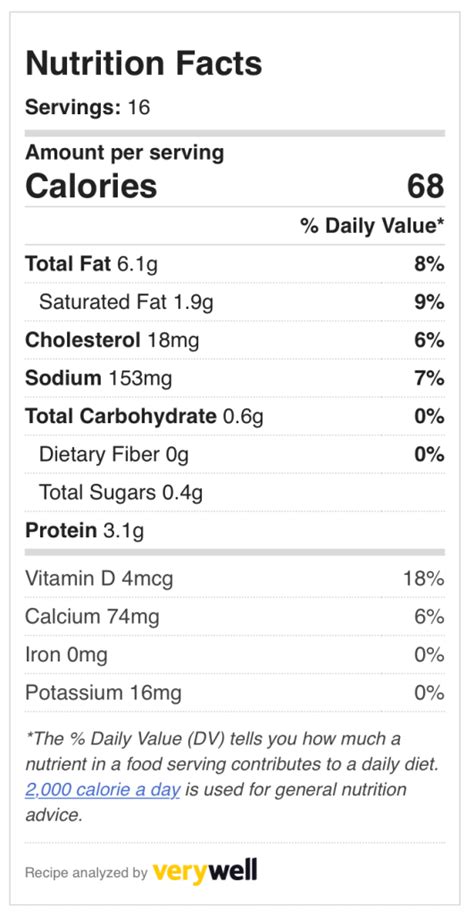The image size is (474, 914).
Task: Click the verywell logo
Action: 205,872
